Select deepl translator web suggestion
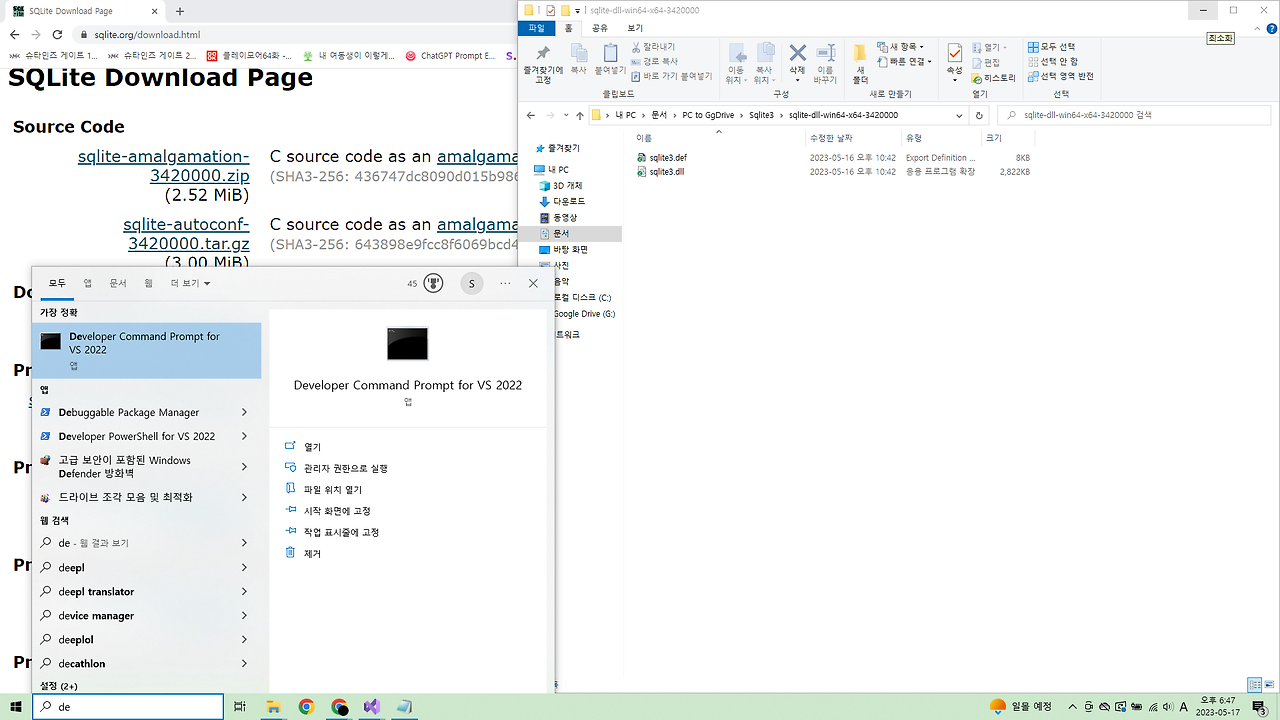Viewport: 1280px width, 720px height. [x=96, y=591]
